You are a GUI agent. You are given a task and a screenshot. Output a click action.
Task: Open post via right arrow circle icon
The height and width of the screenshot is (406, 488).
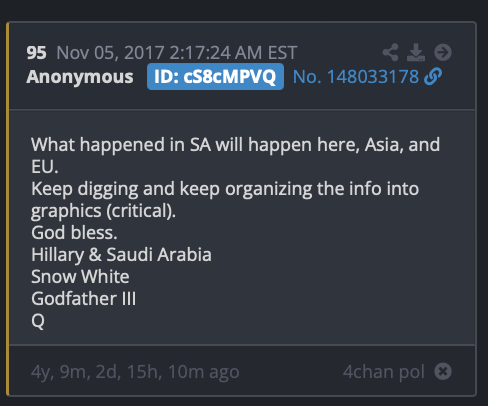443,52
